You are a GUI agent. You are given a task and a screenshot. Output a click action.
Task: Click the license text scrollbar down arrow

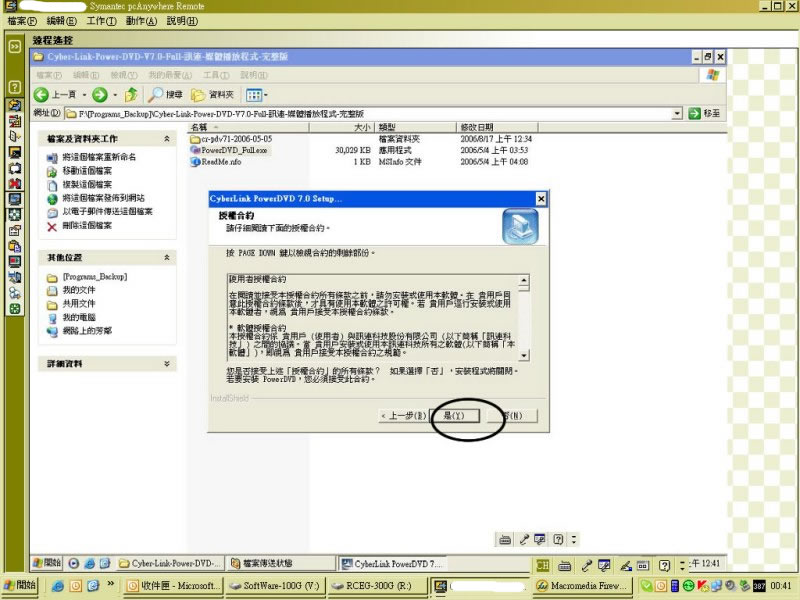[x=523, y=355]
